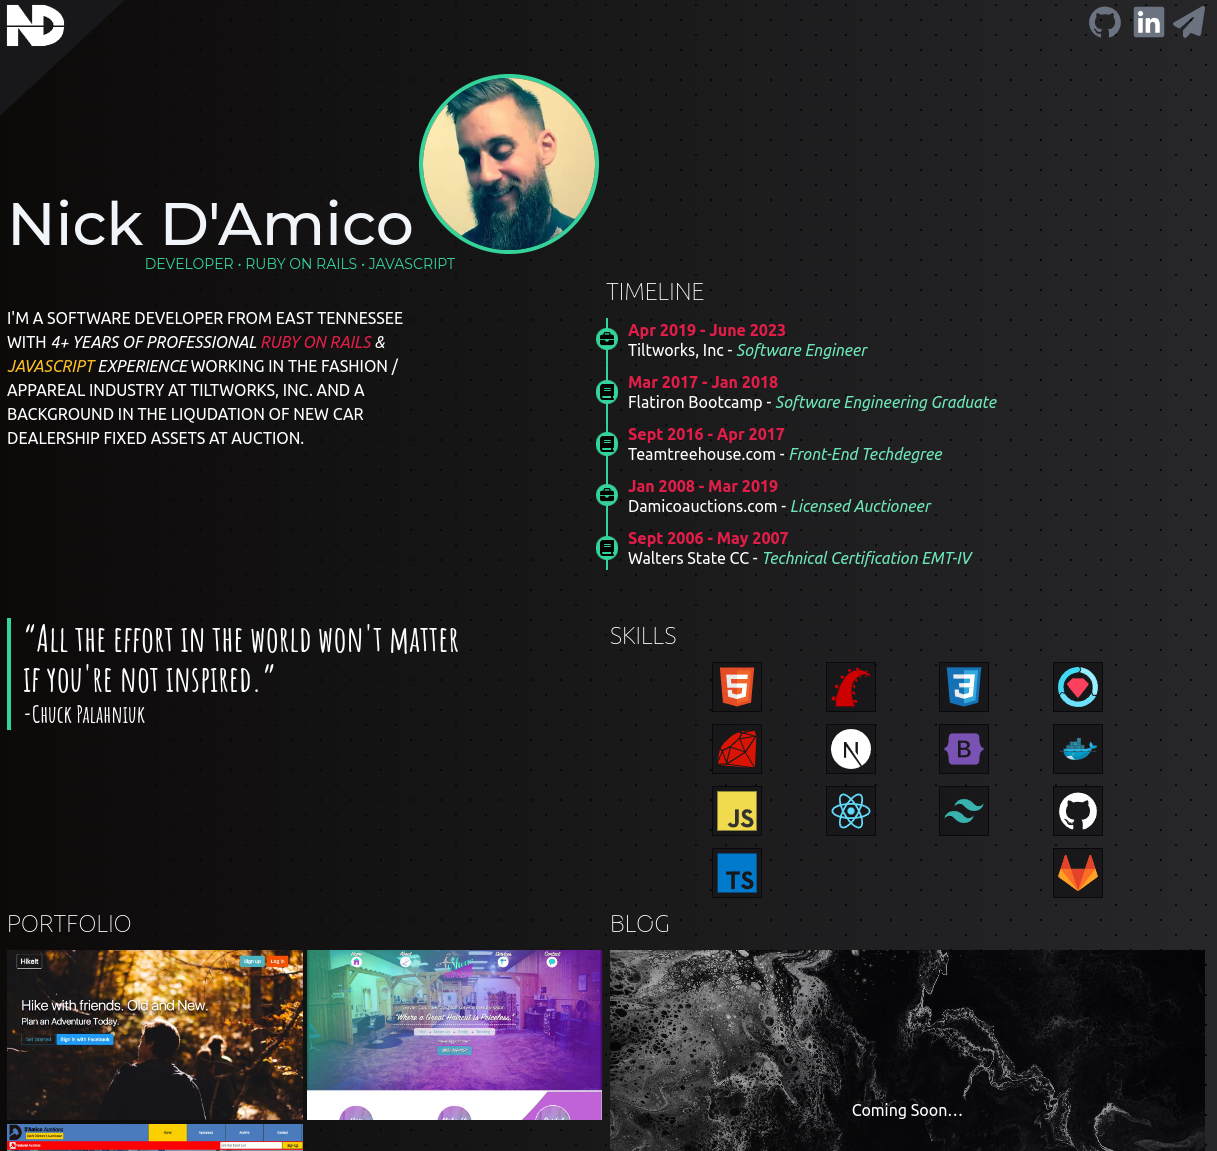Select the Docker whale icon
The width and height of the screenshot is (1217, 1151).
[1078, 749]
